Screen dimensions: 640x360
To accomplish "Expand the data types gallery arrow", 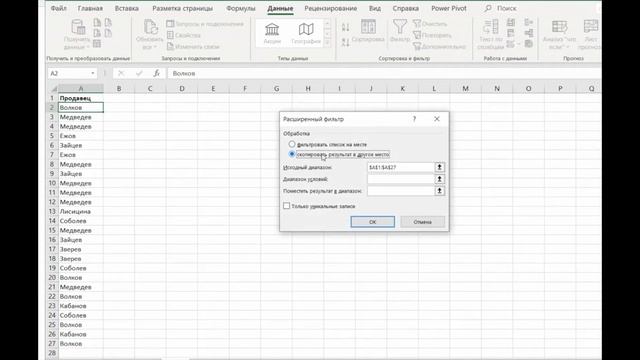I will pyautogui.click(x=327, y=42).
